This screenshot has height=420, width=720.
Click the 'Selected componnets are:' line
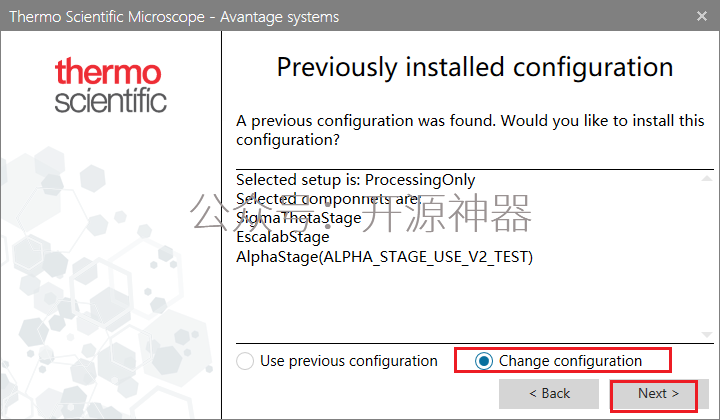[329, 199]
